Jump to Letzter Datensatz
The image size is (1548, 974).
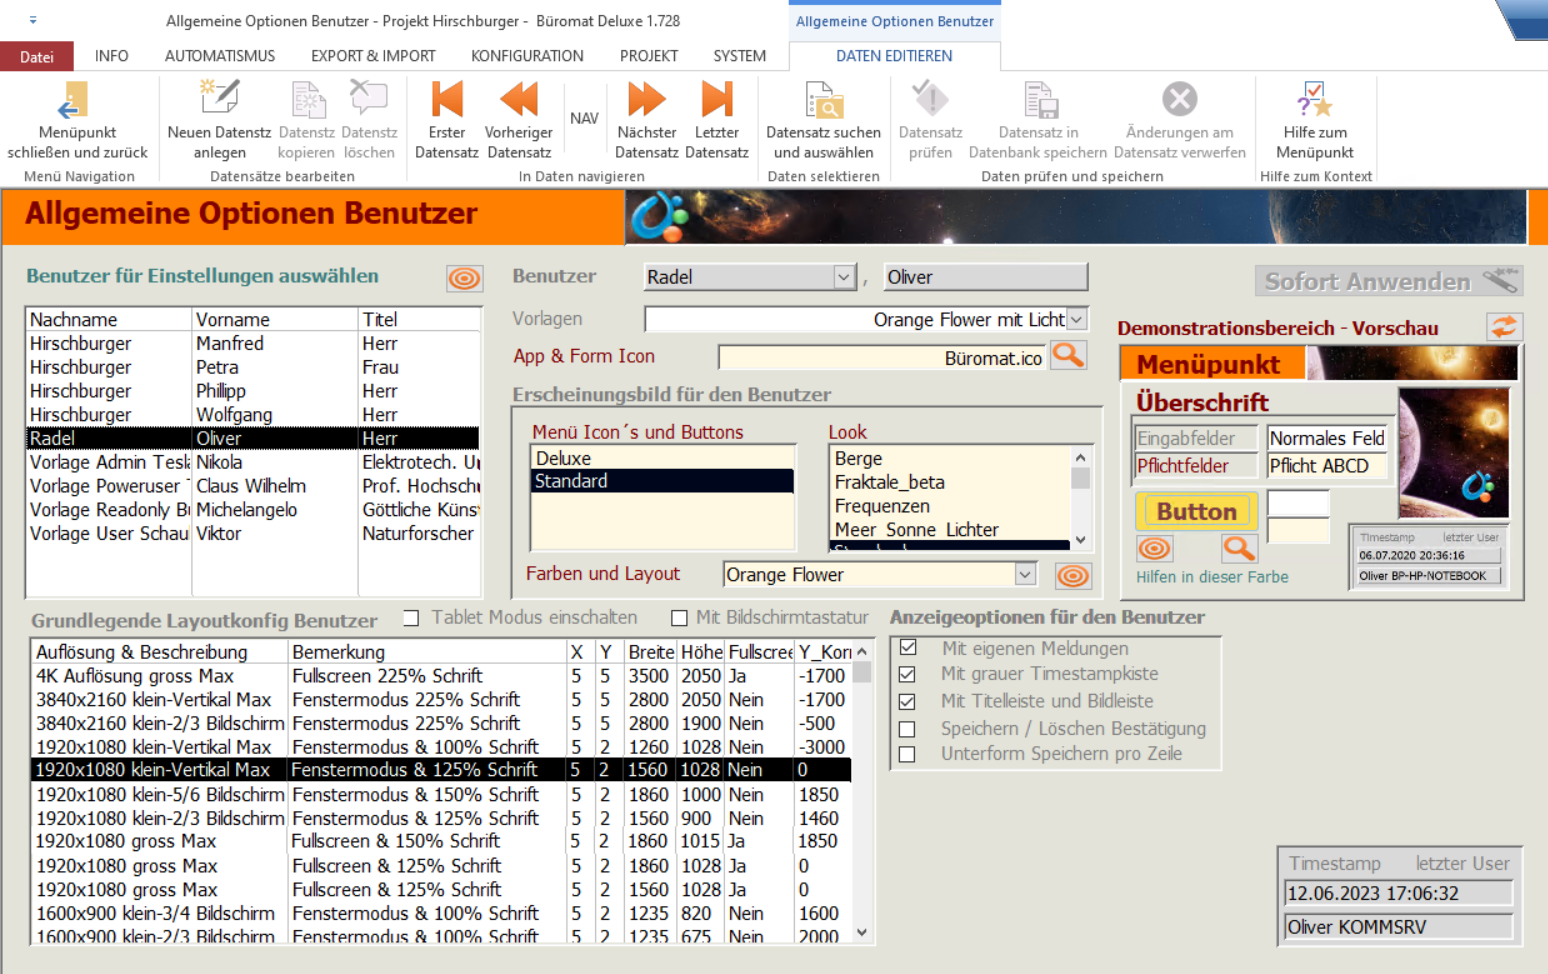(x=716, y=101)
